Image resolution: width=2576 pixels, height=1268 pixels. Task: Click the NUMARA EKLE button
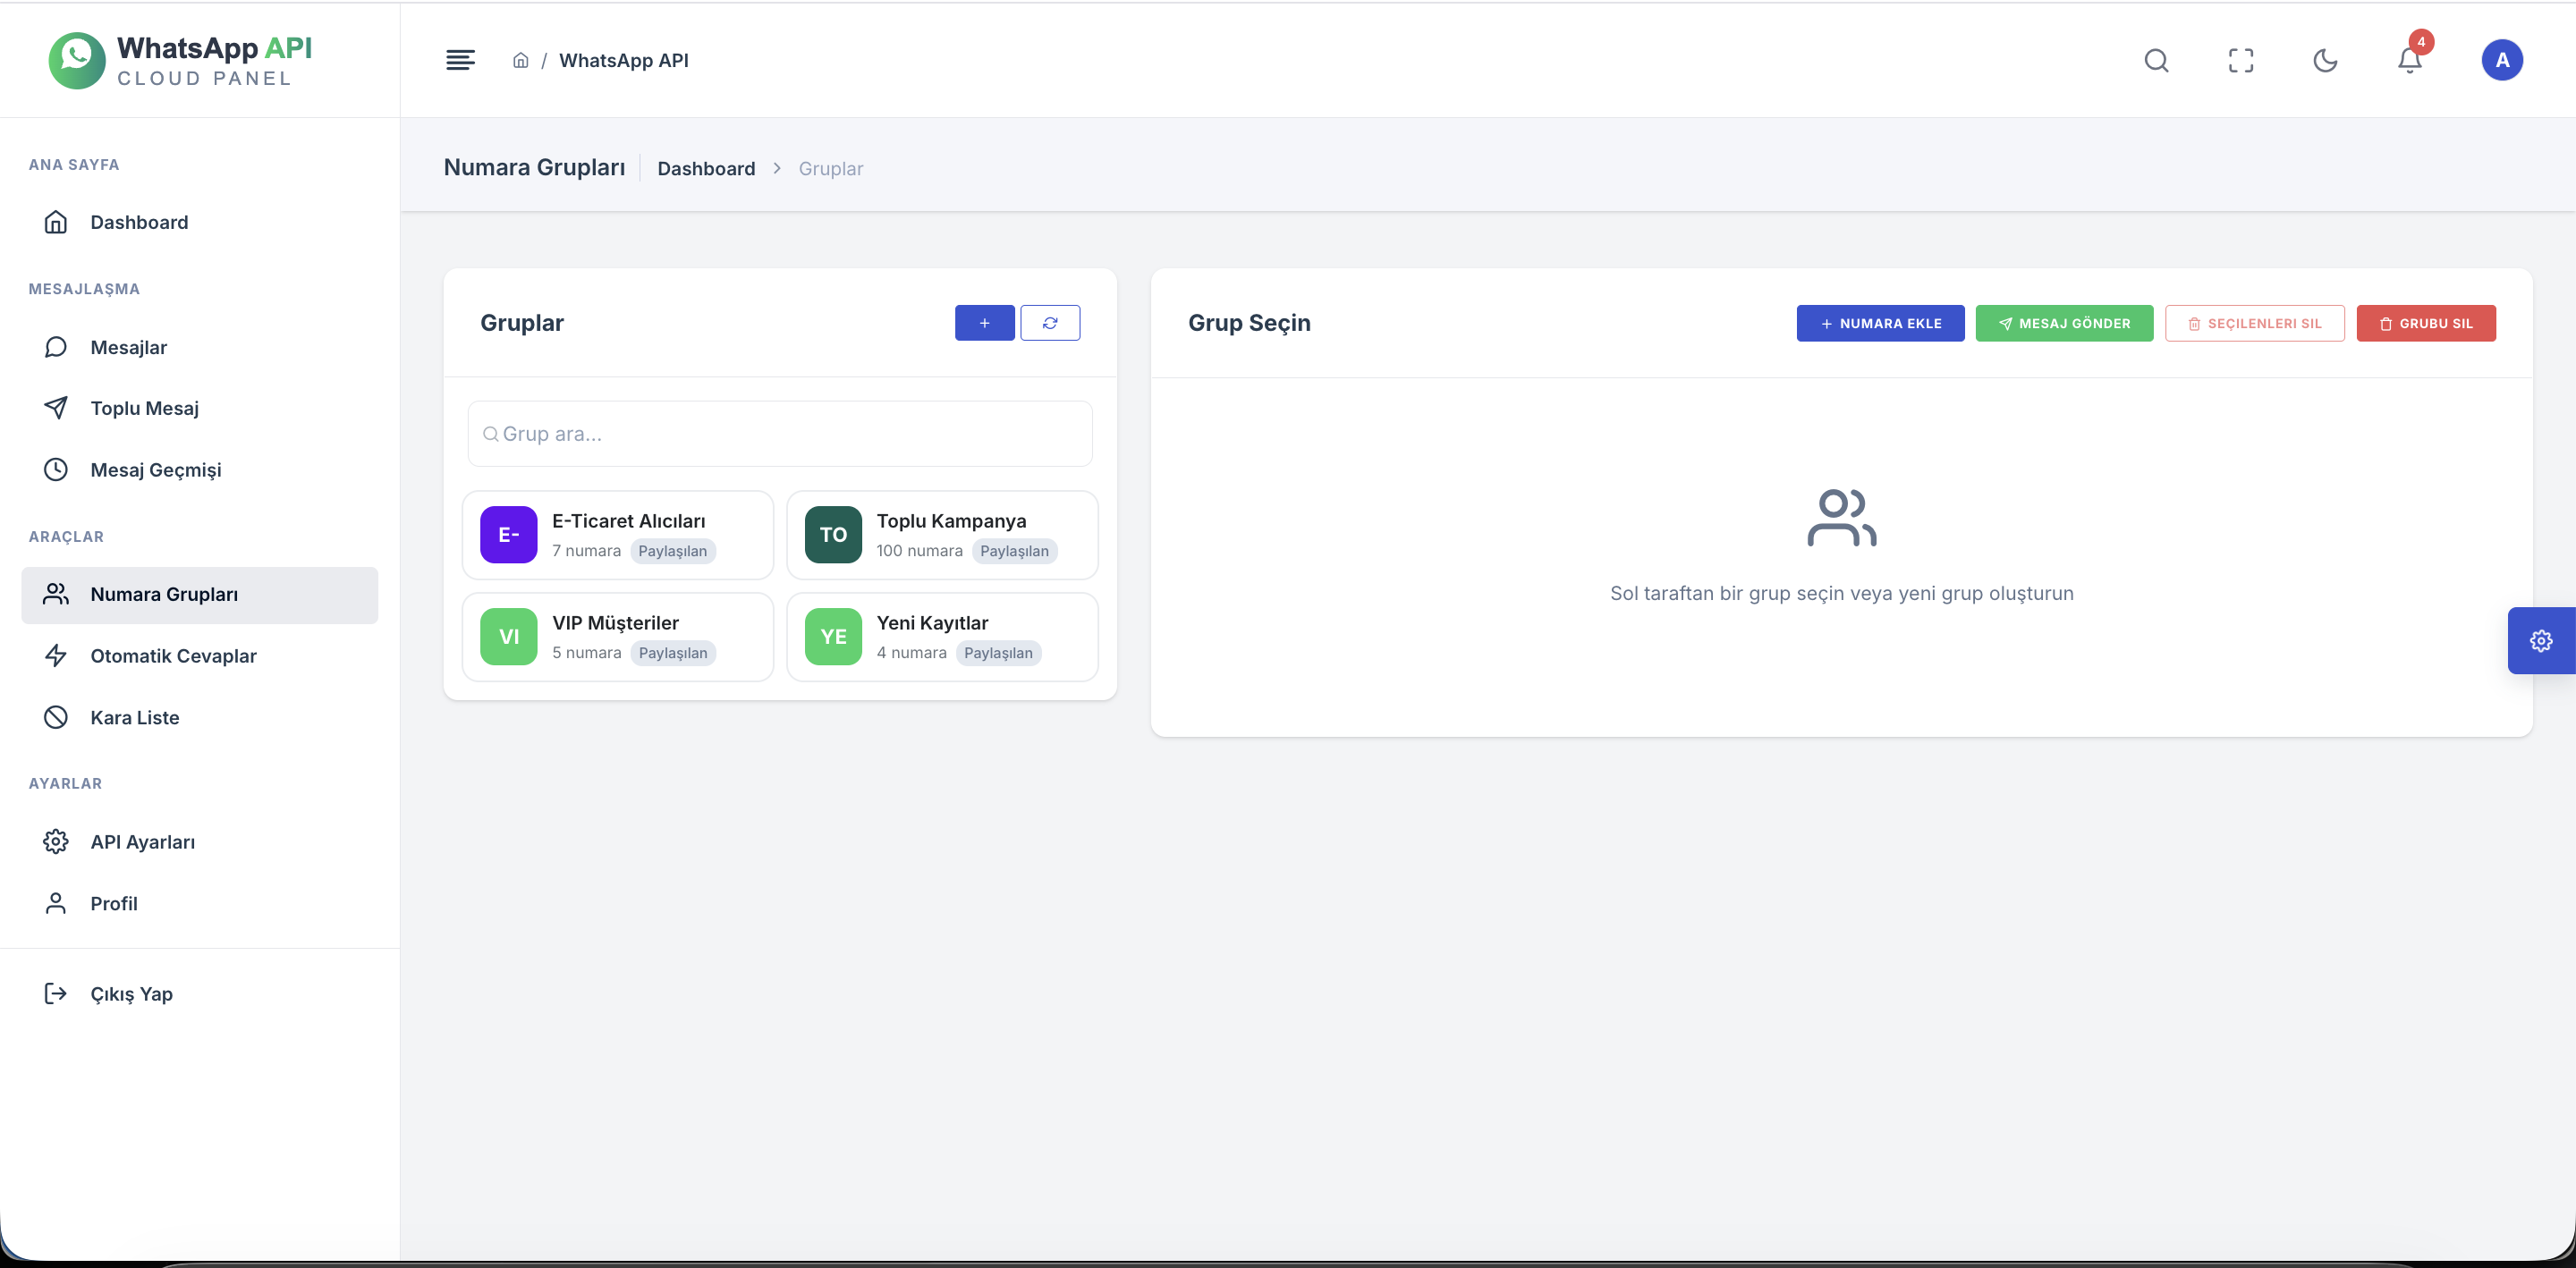coord(1880,324)
